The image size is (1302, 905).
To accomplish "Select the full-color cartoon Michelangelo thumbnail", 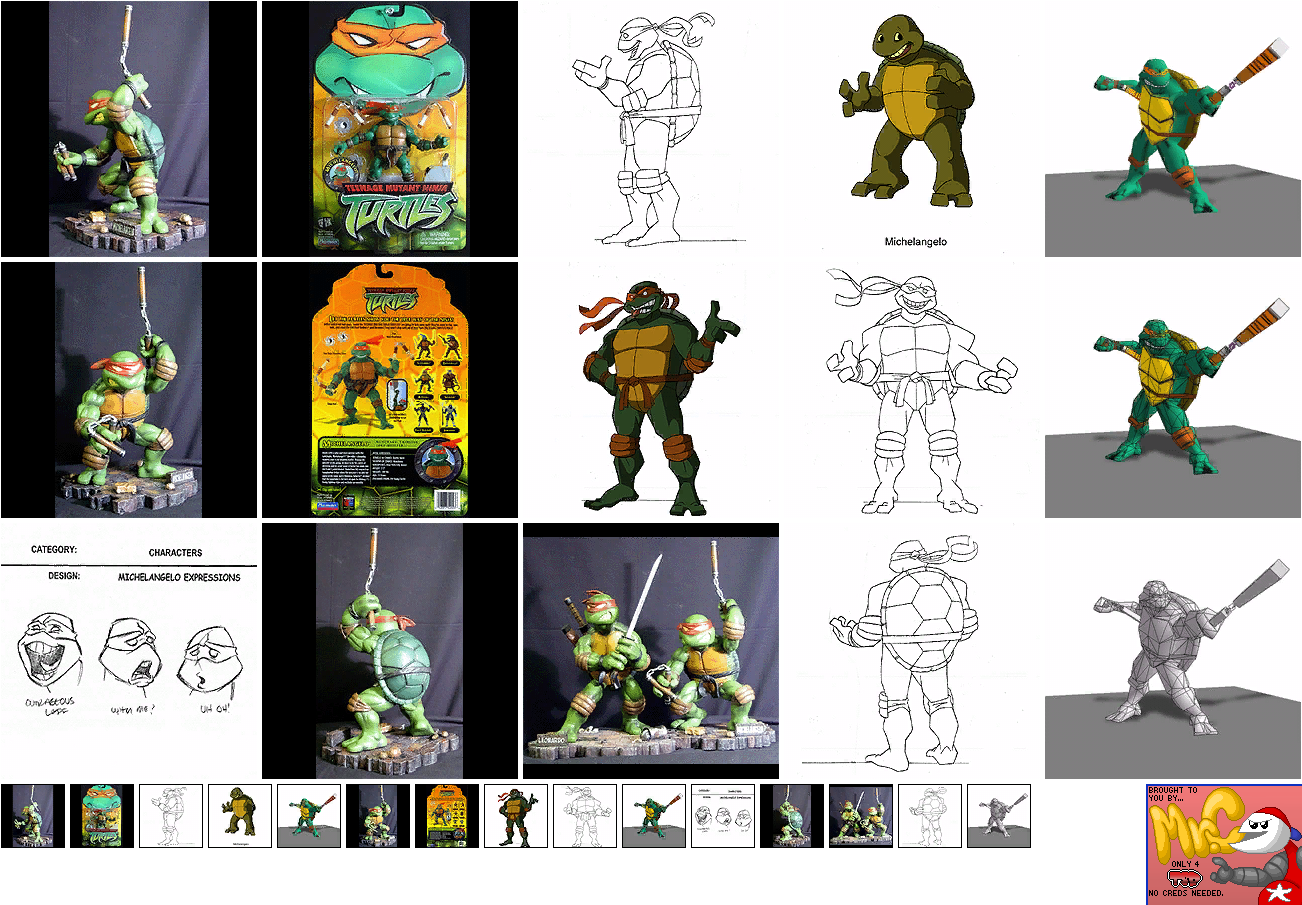I will (516, 816).
